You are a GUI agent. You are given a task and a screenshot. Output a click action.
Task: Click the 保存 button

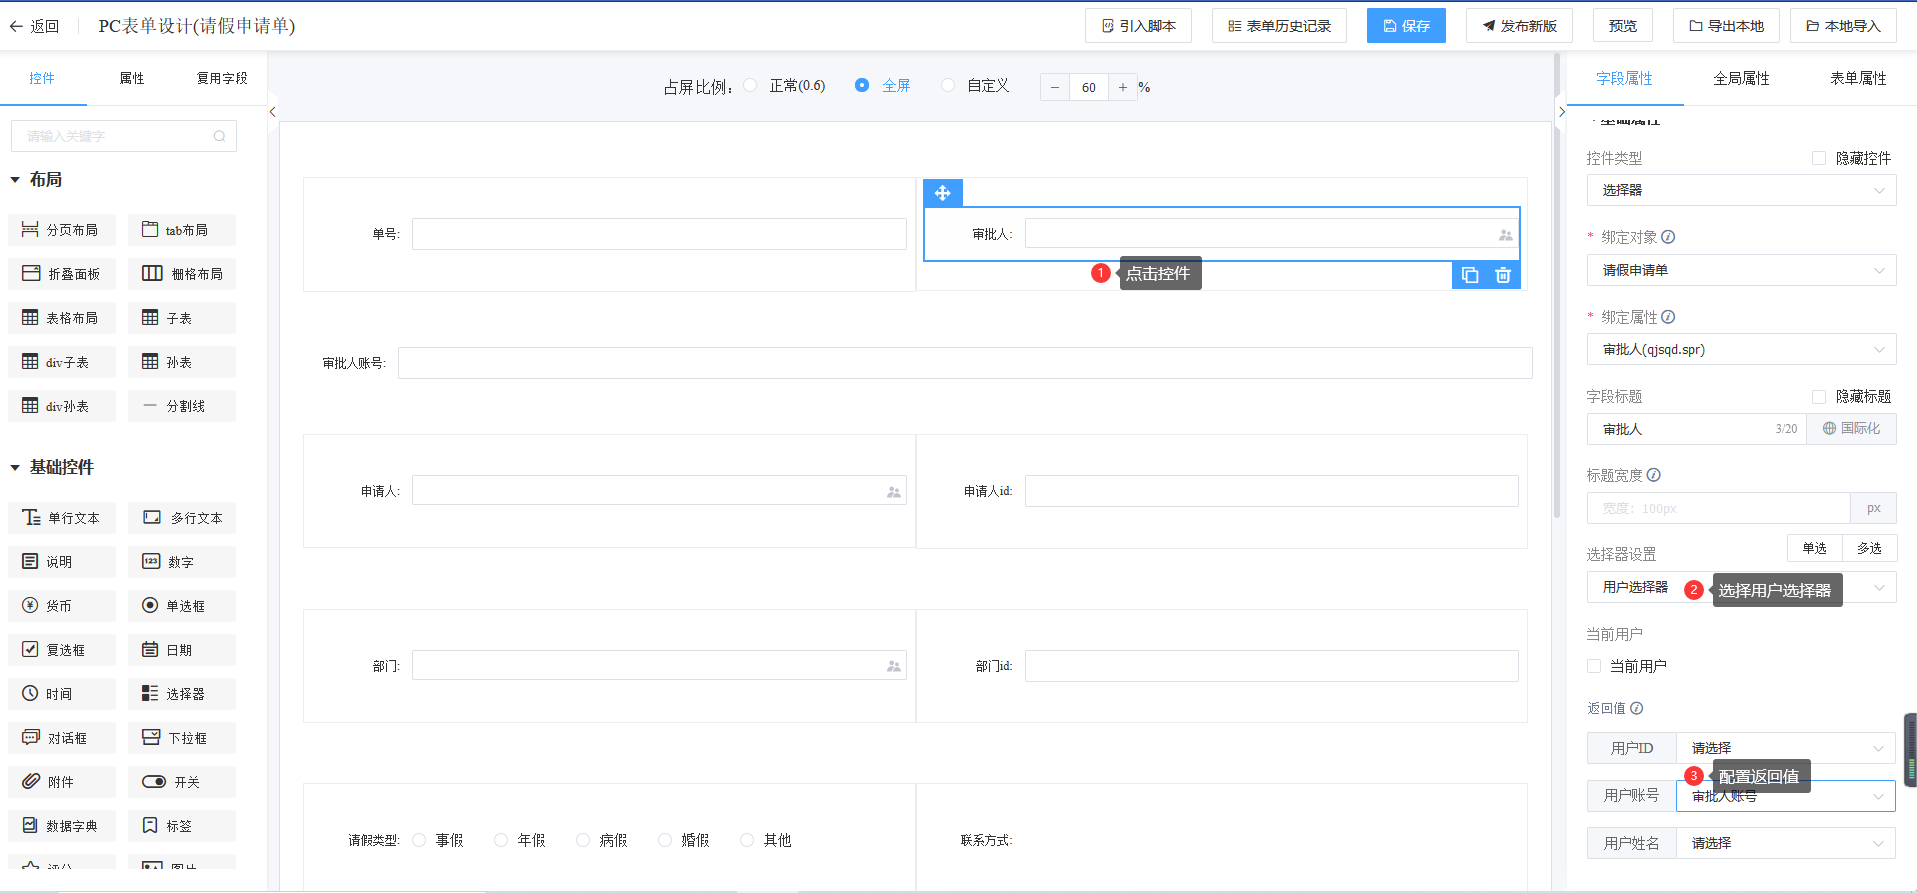tap(1405, 26)
